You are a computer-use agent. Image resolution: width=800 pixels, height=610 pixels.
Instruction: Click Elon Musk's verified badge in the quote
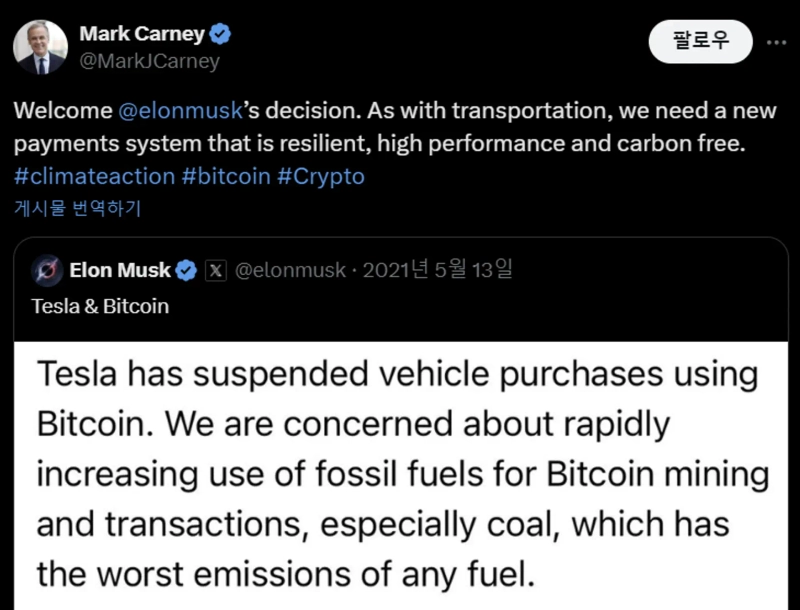click(x=186, y=270)
